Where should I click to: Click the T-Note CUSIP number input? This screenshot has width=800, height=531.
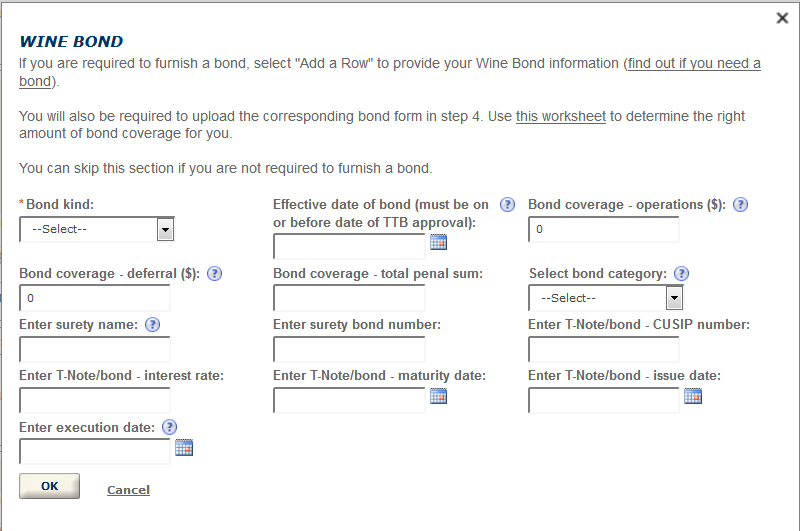pyautogui.click(x=603, y=349)
